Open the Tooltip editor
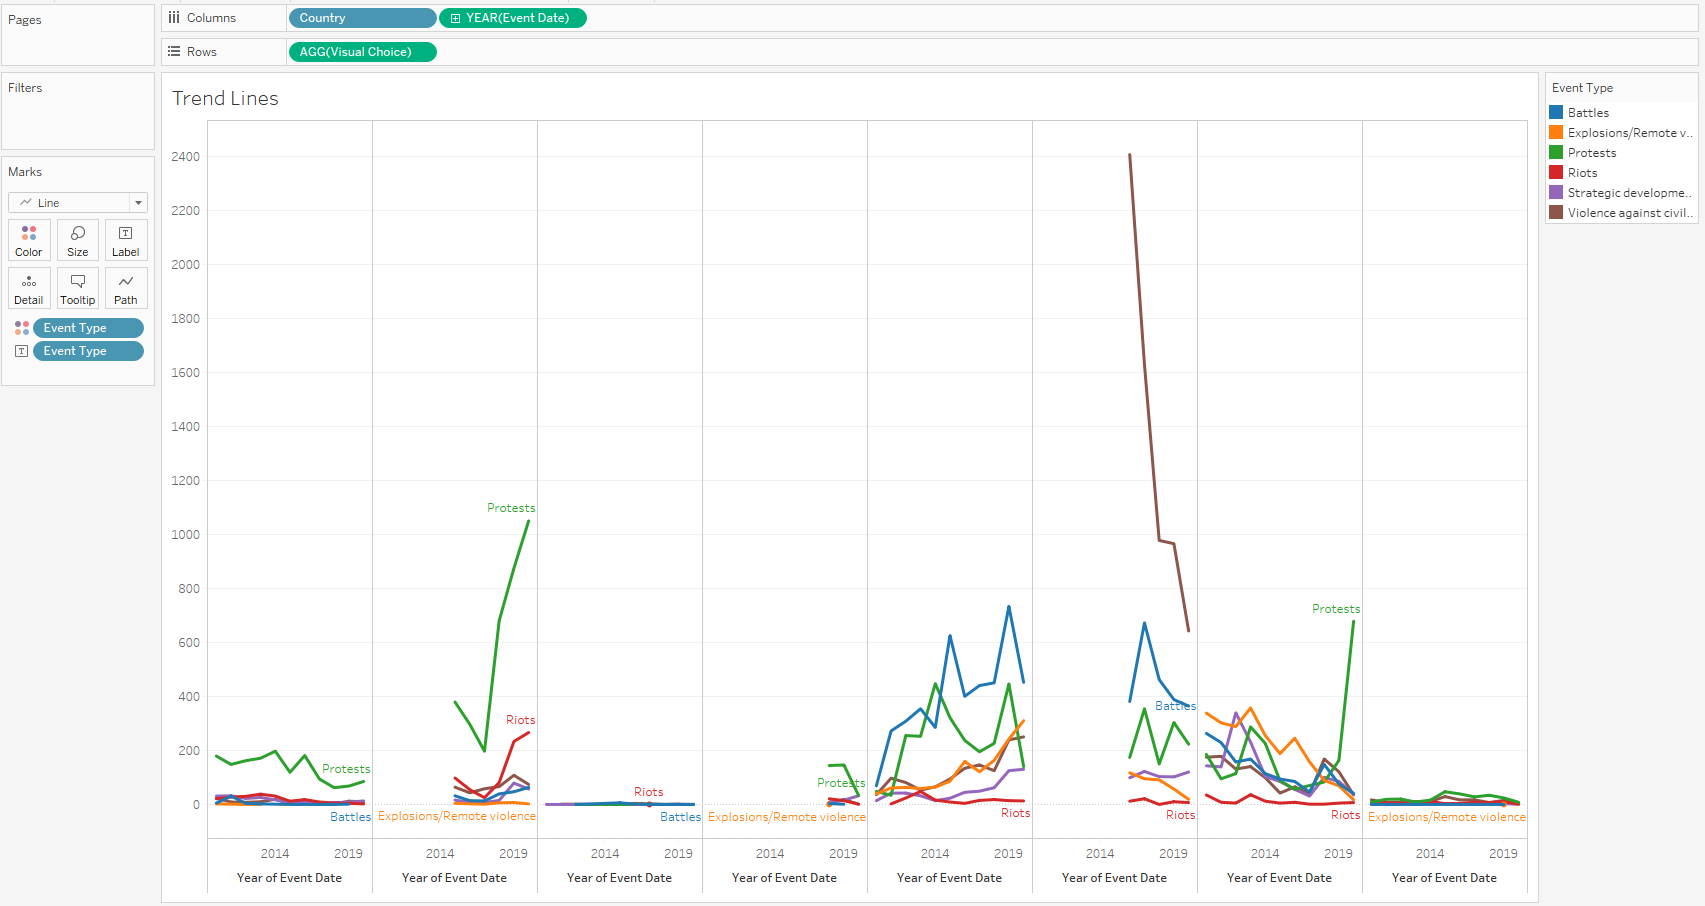Image resolution: width=1705 pixels, height=906 pixels. click(78, 288)
